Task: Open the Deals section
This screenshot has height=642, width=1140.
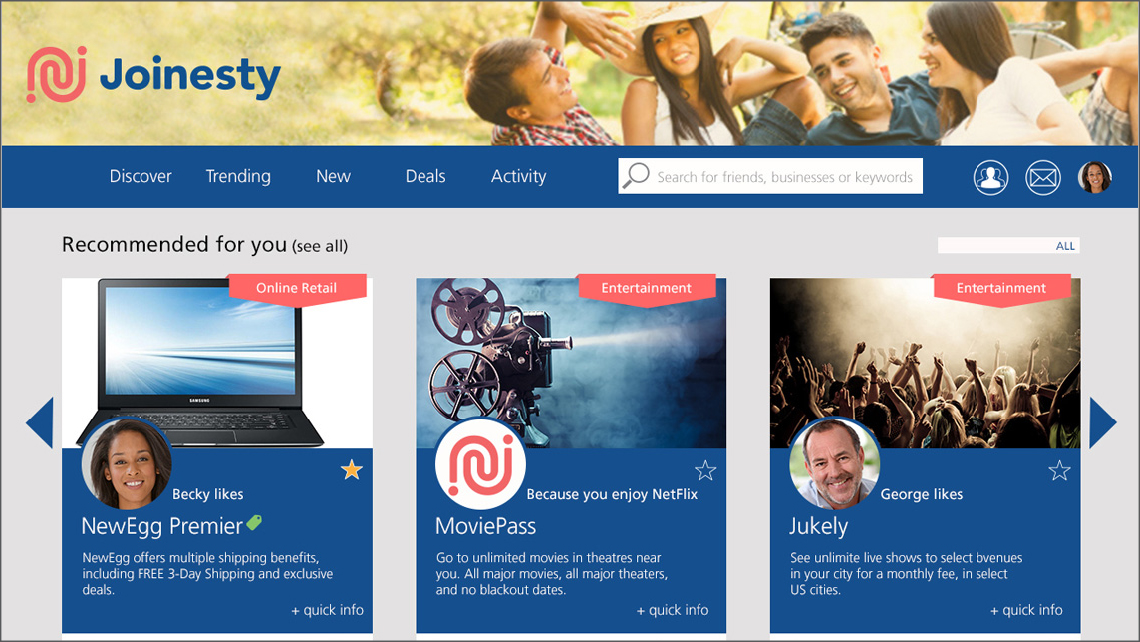Action: 425,177
